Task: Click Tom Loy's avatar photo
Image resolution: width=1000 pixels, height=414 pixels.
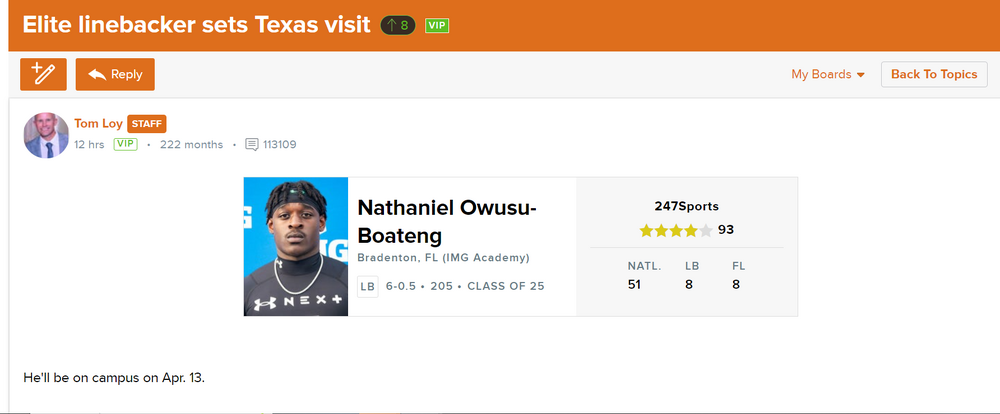Action: (x=46, y=134)
